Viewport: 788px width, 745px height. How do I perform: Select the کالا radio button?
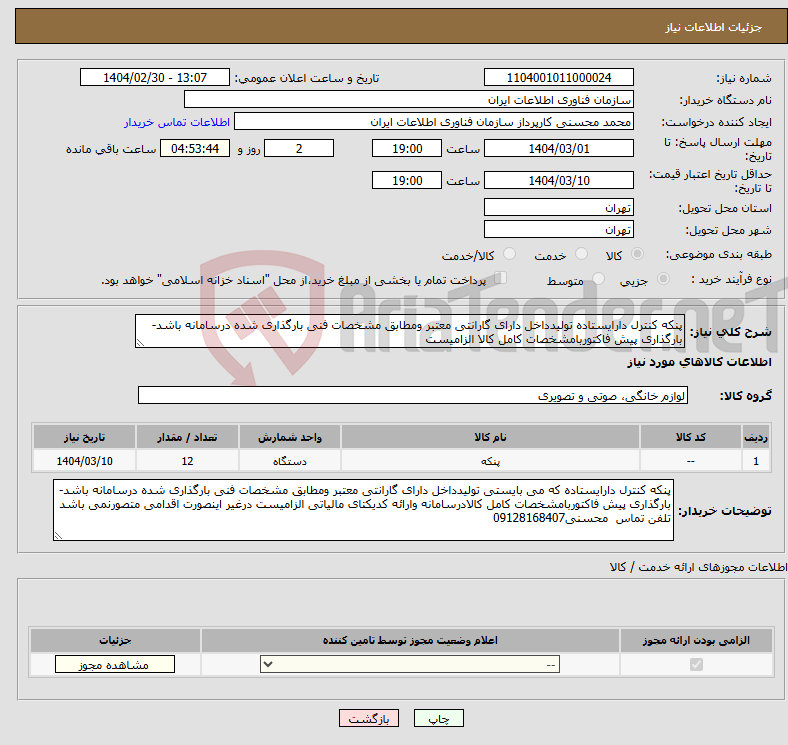point(639,255)
